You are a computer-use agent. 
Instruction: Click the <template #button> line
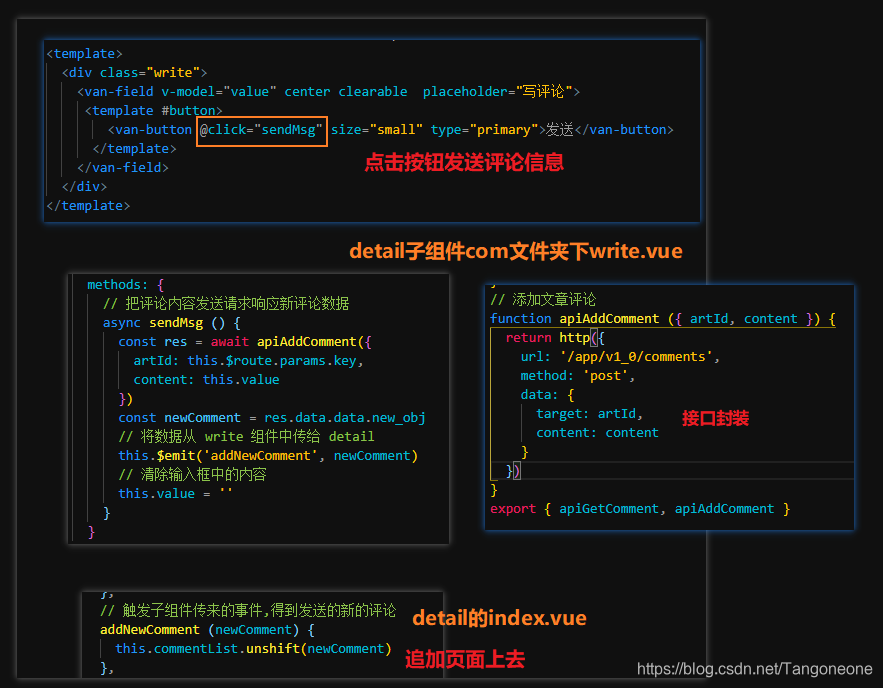pos(154,111)
